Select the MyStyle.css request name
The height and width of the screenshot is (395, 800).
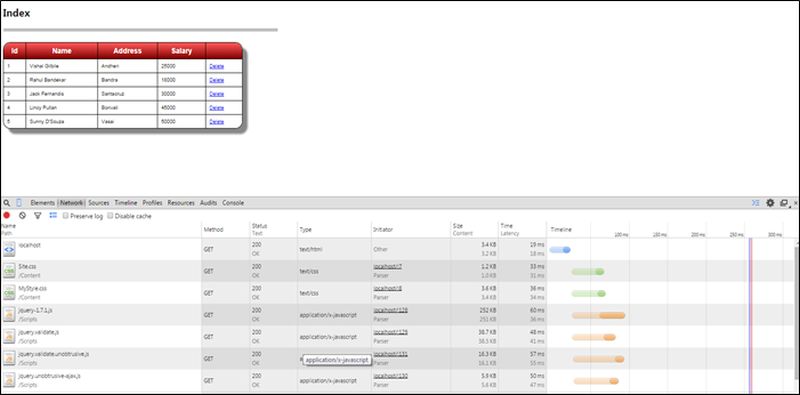coord(32,288)
